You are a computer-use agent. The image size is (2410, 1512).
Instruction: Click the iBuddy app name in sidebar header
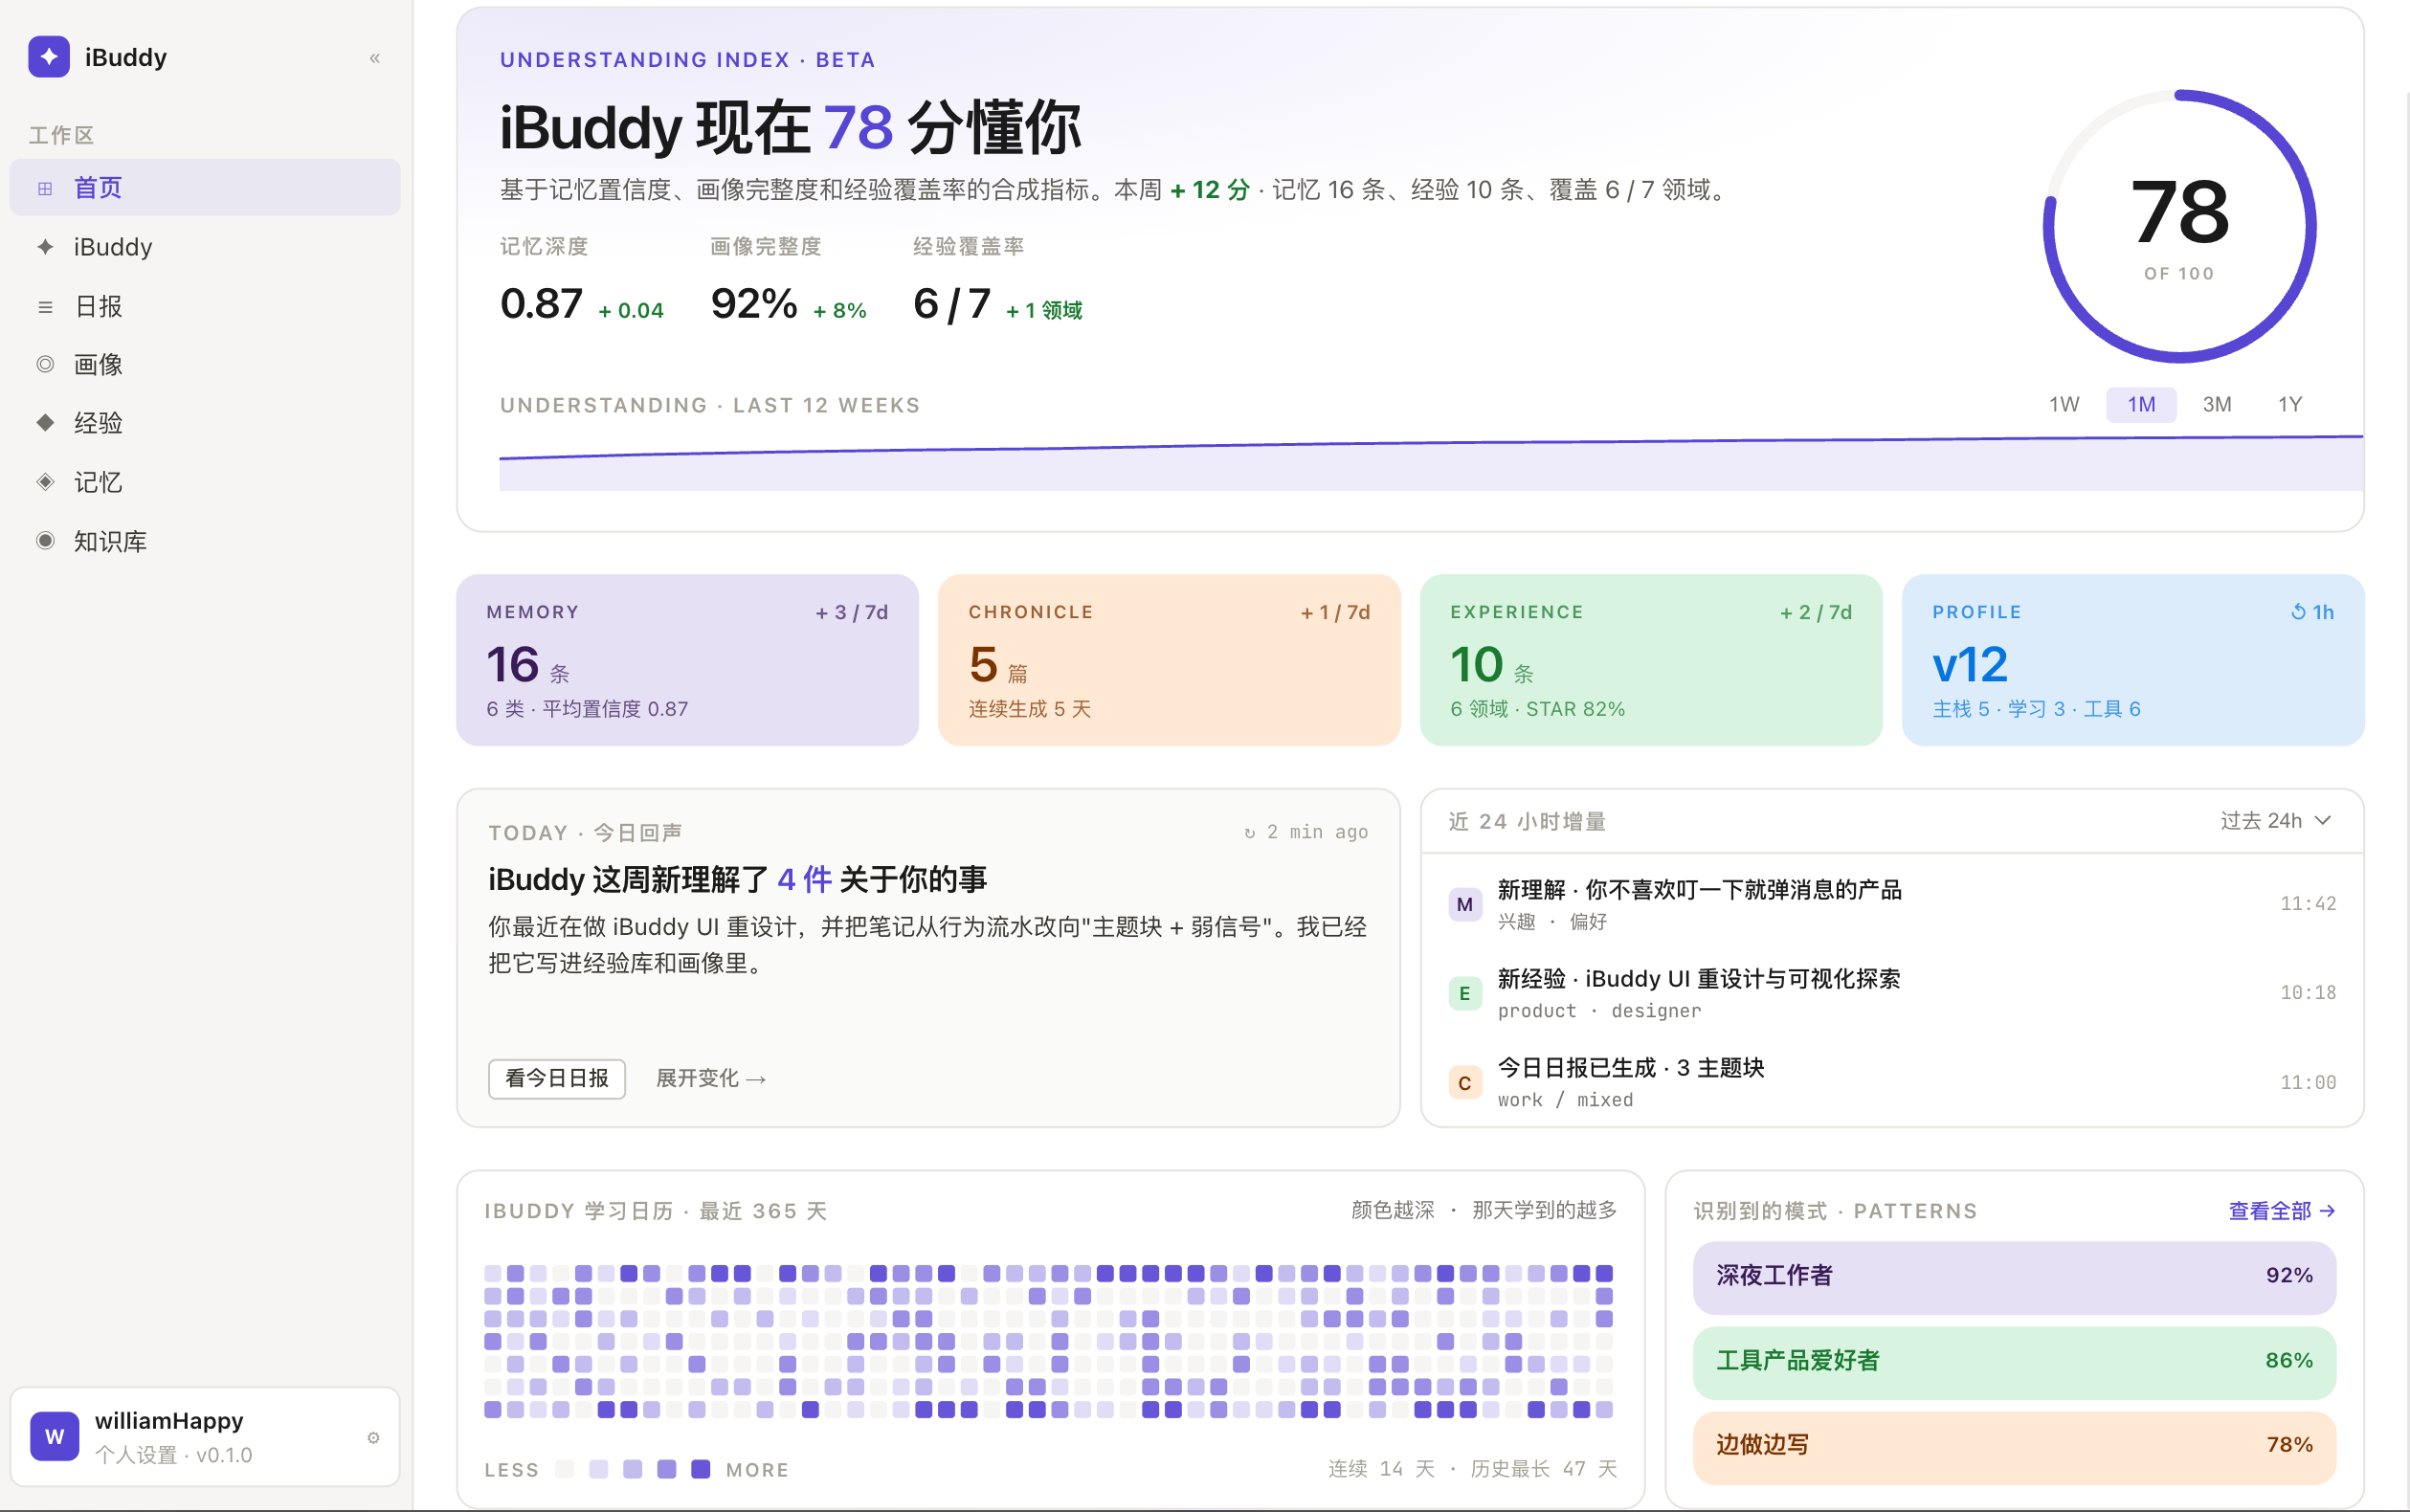(x=126, y=58)
